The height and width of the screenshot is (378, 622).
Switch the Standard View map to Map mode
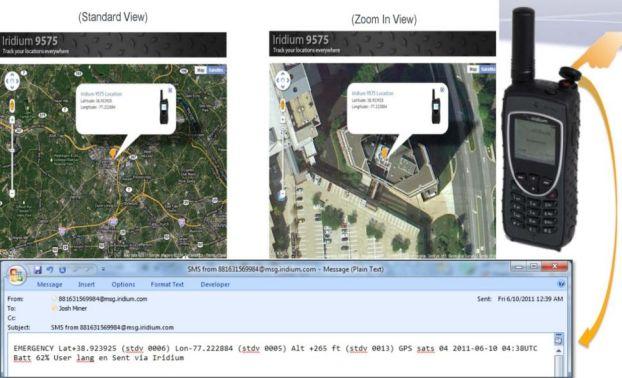pyautogui.click(x=201, y=70)
